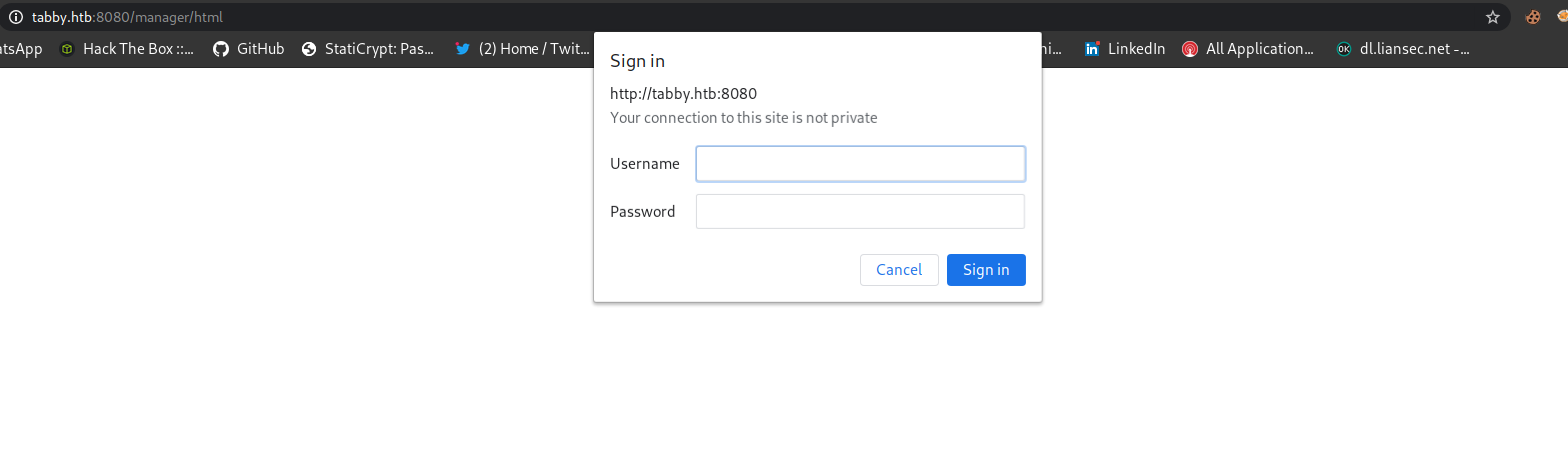Bookmark this page with the star icon
The height and width of the screenshot is (471, 1568).
point(1493,16)
